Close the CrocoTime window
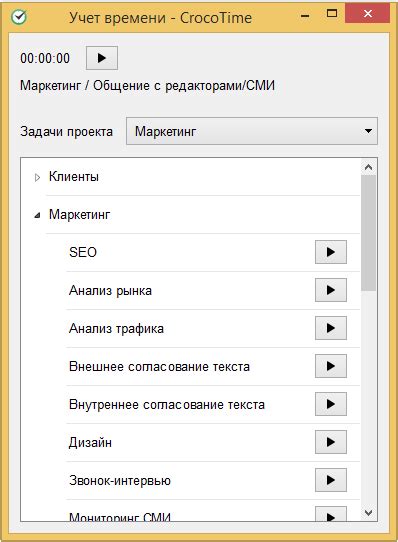 tap(368, 14)
